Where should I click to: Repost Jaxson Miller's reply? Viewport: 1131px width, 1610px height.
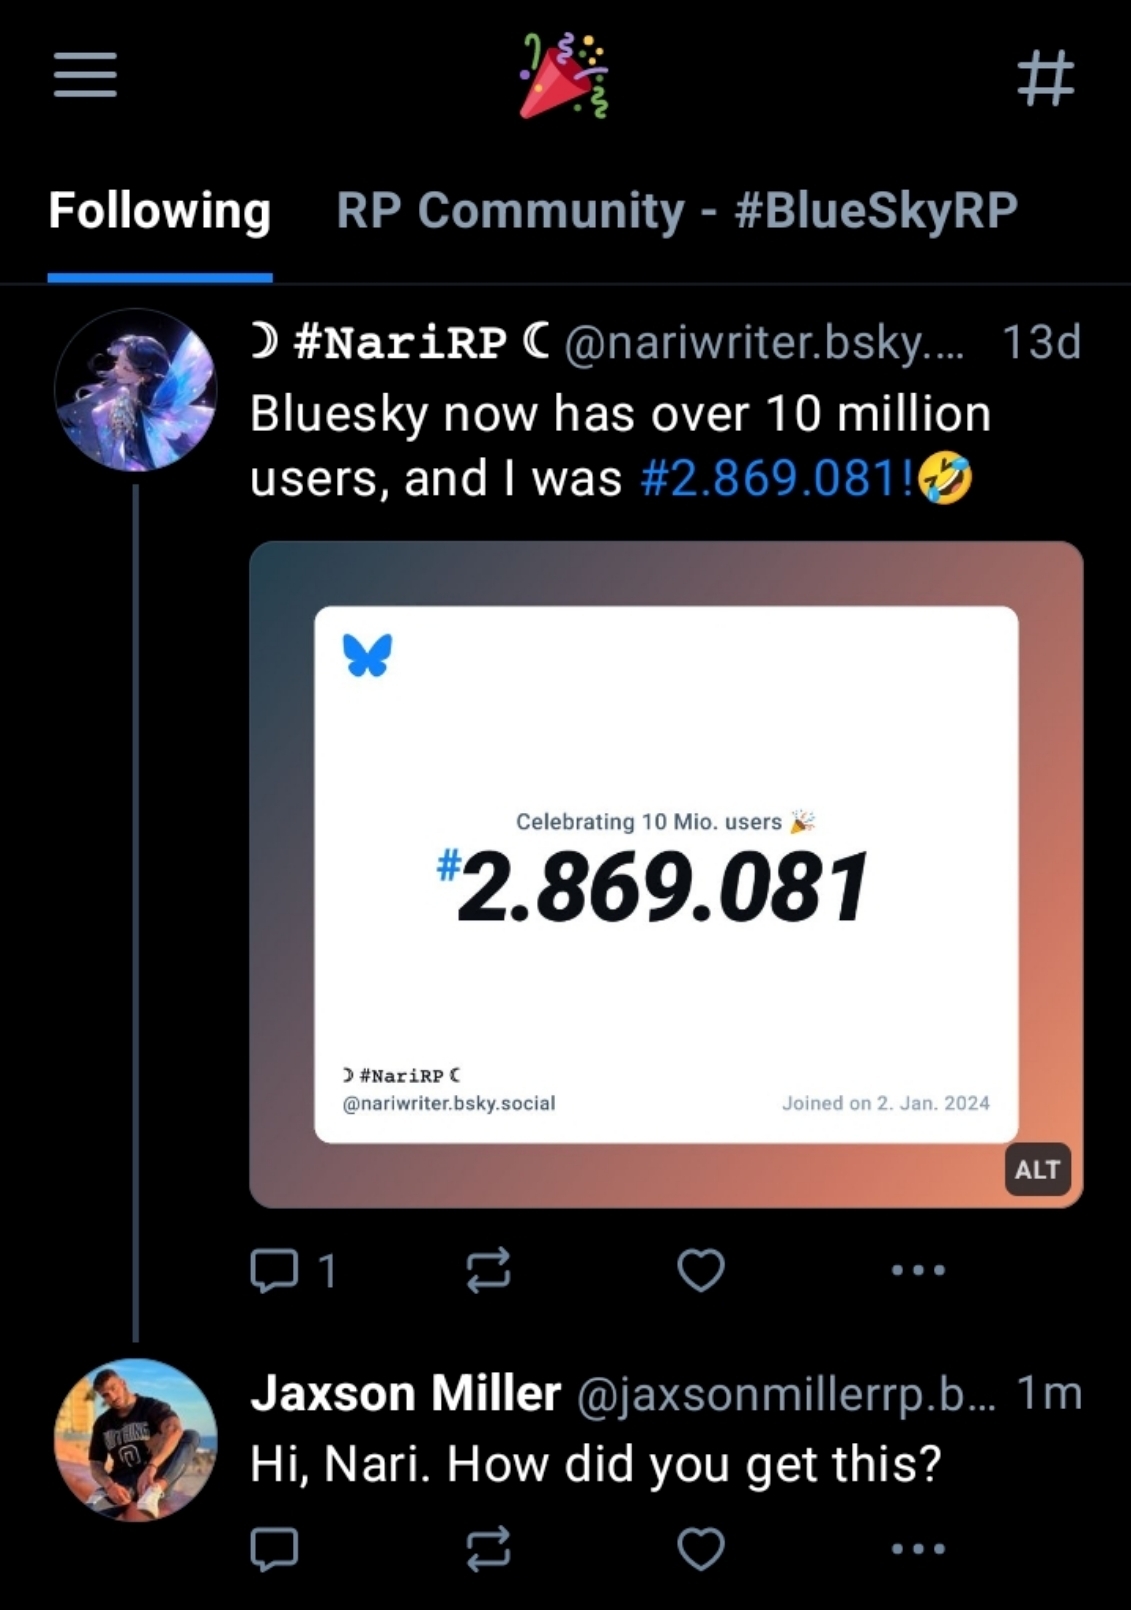(488, 1549)
